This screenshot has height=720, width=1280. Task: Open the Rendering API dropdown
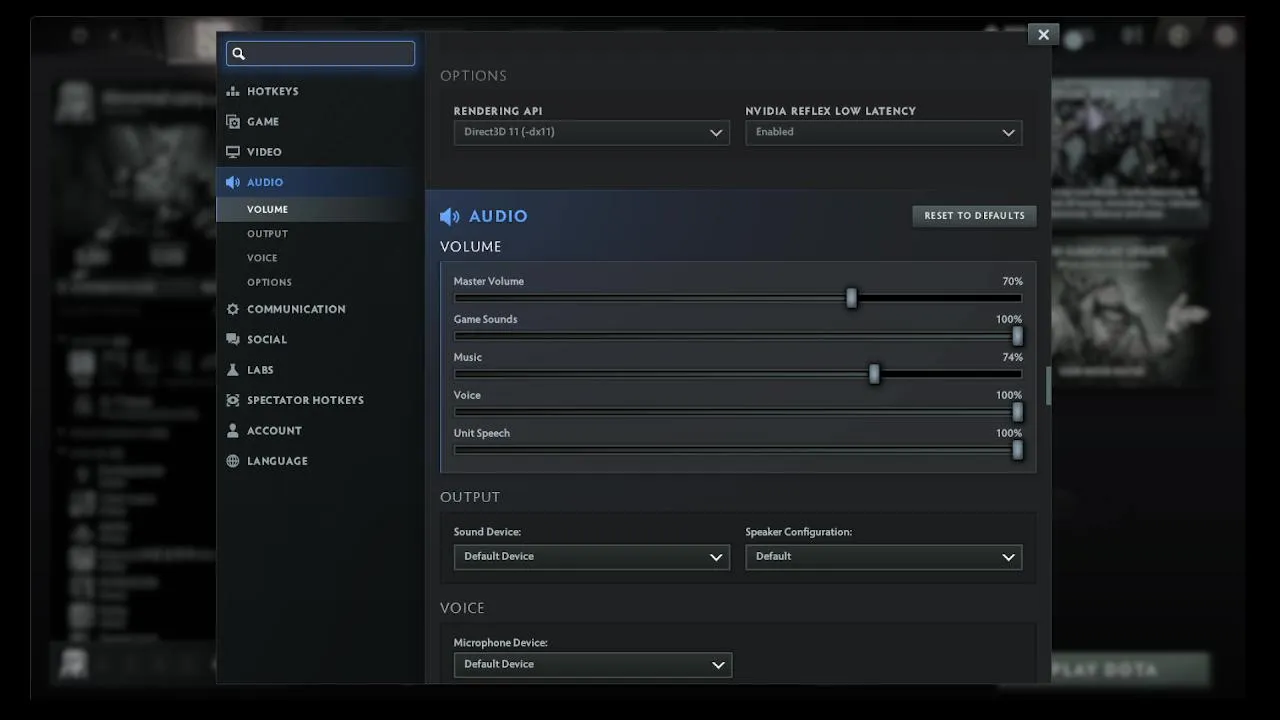592,132
